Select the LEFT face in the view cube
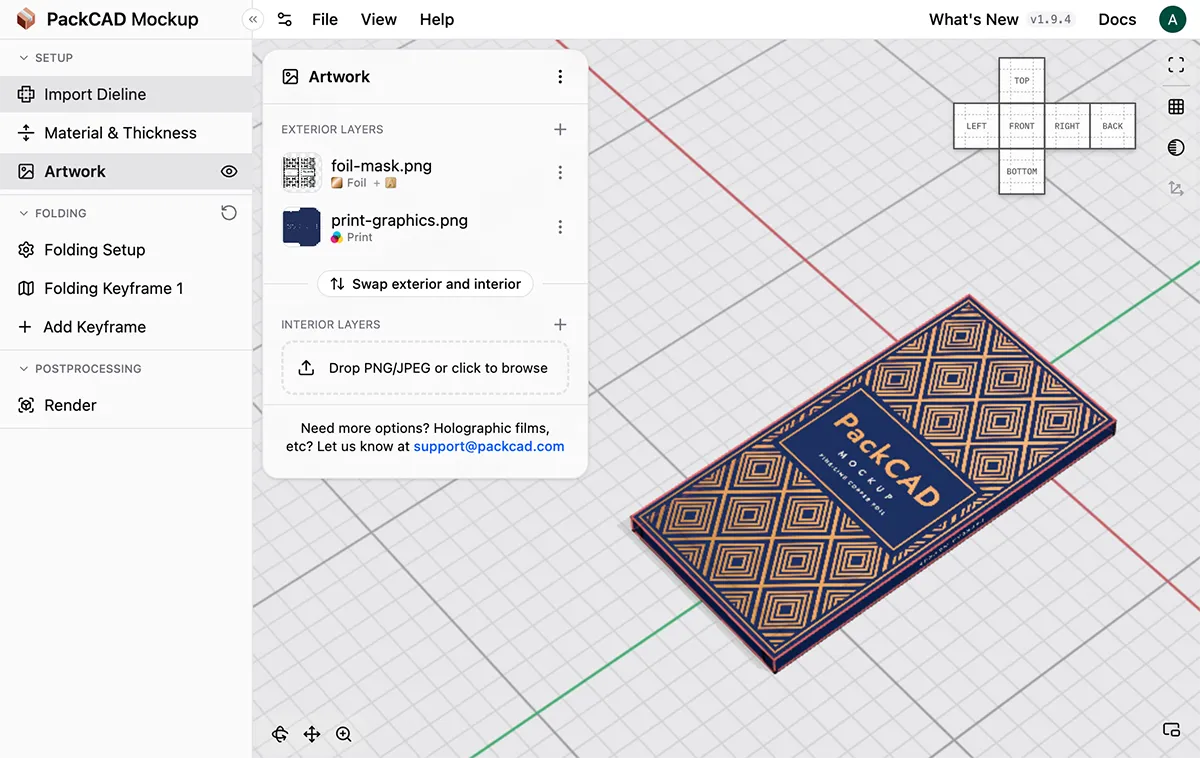This screenshot has height=758, width=1200. pos(976,126)
